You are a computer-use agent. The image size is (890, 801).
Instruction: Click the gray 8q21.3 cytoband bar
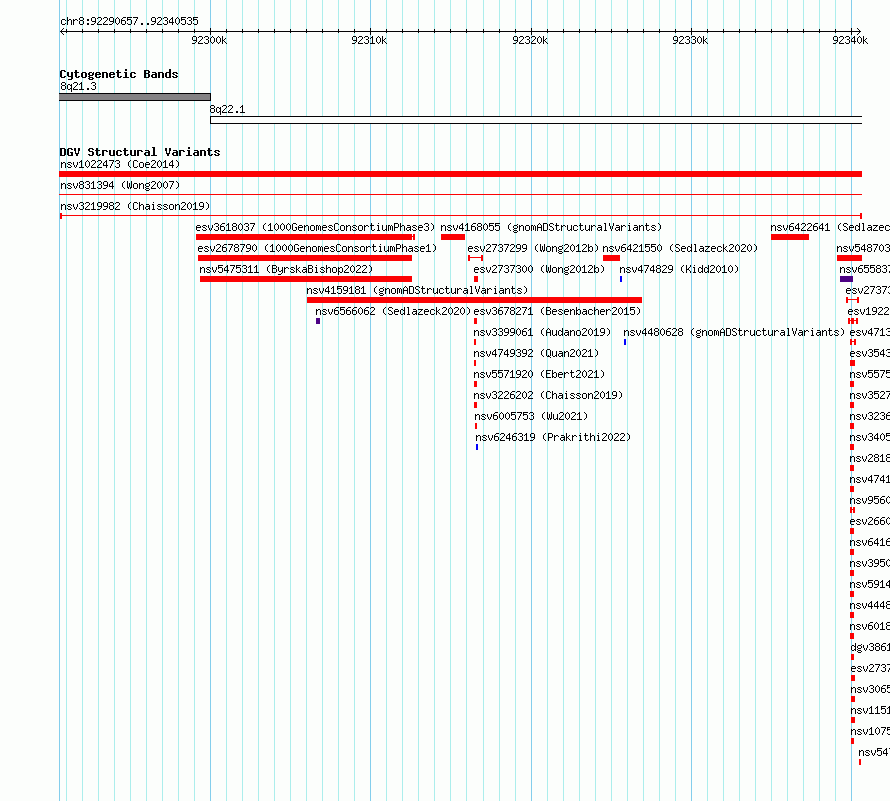[135, 97]
